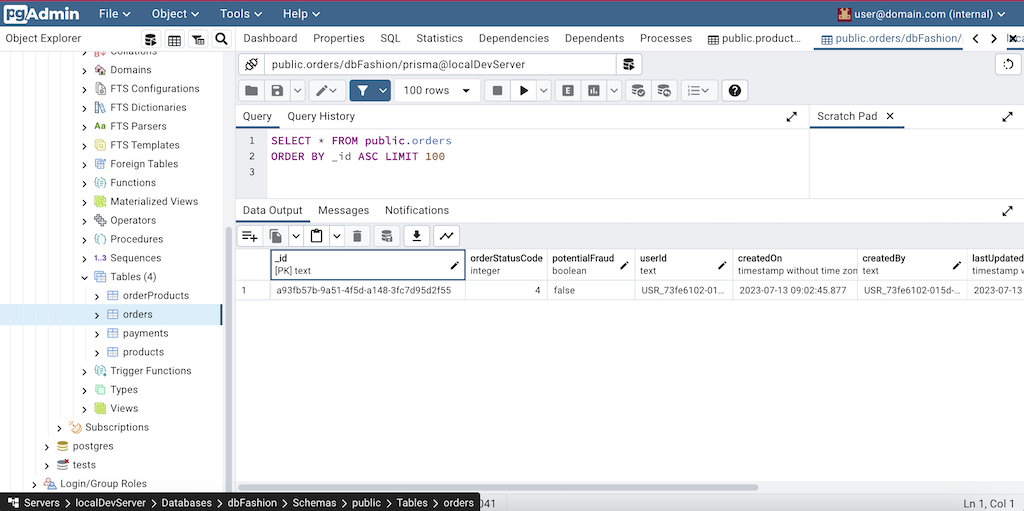Save data changes in Data Output
This screenshot has width=1024, height=511.
click(x=387, y=236)
